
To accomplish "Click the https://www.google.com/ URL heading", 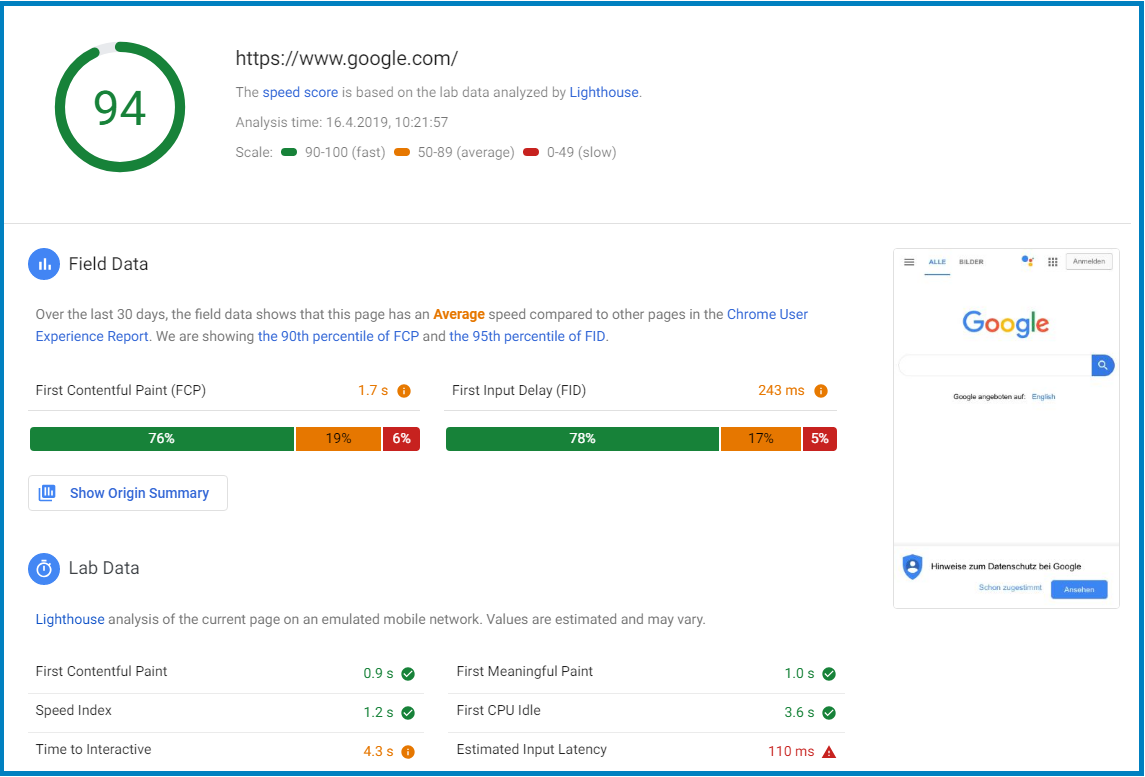I will click(347, 58).
